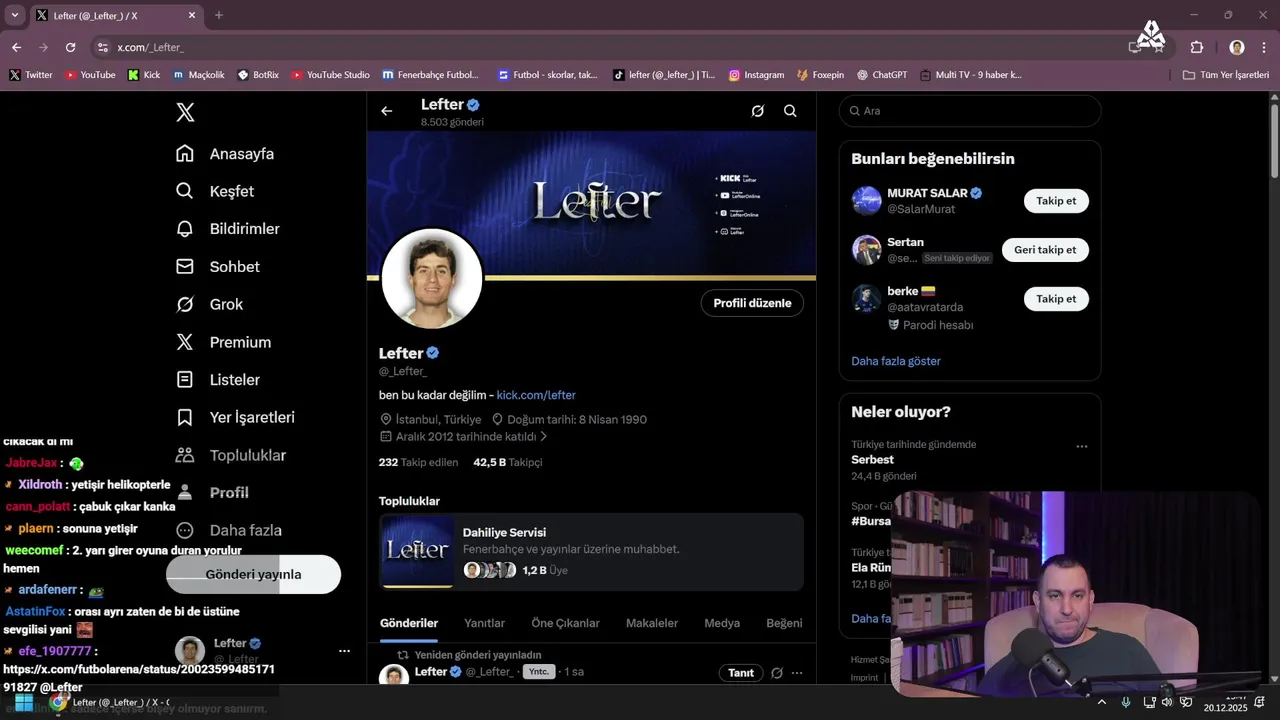Open the YouTube bookmark

pyautogui.click(x=90, y=75)
